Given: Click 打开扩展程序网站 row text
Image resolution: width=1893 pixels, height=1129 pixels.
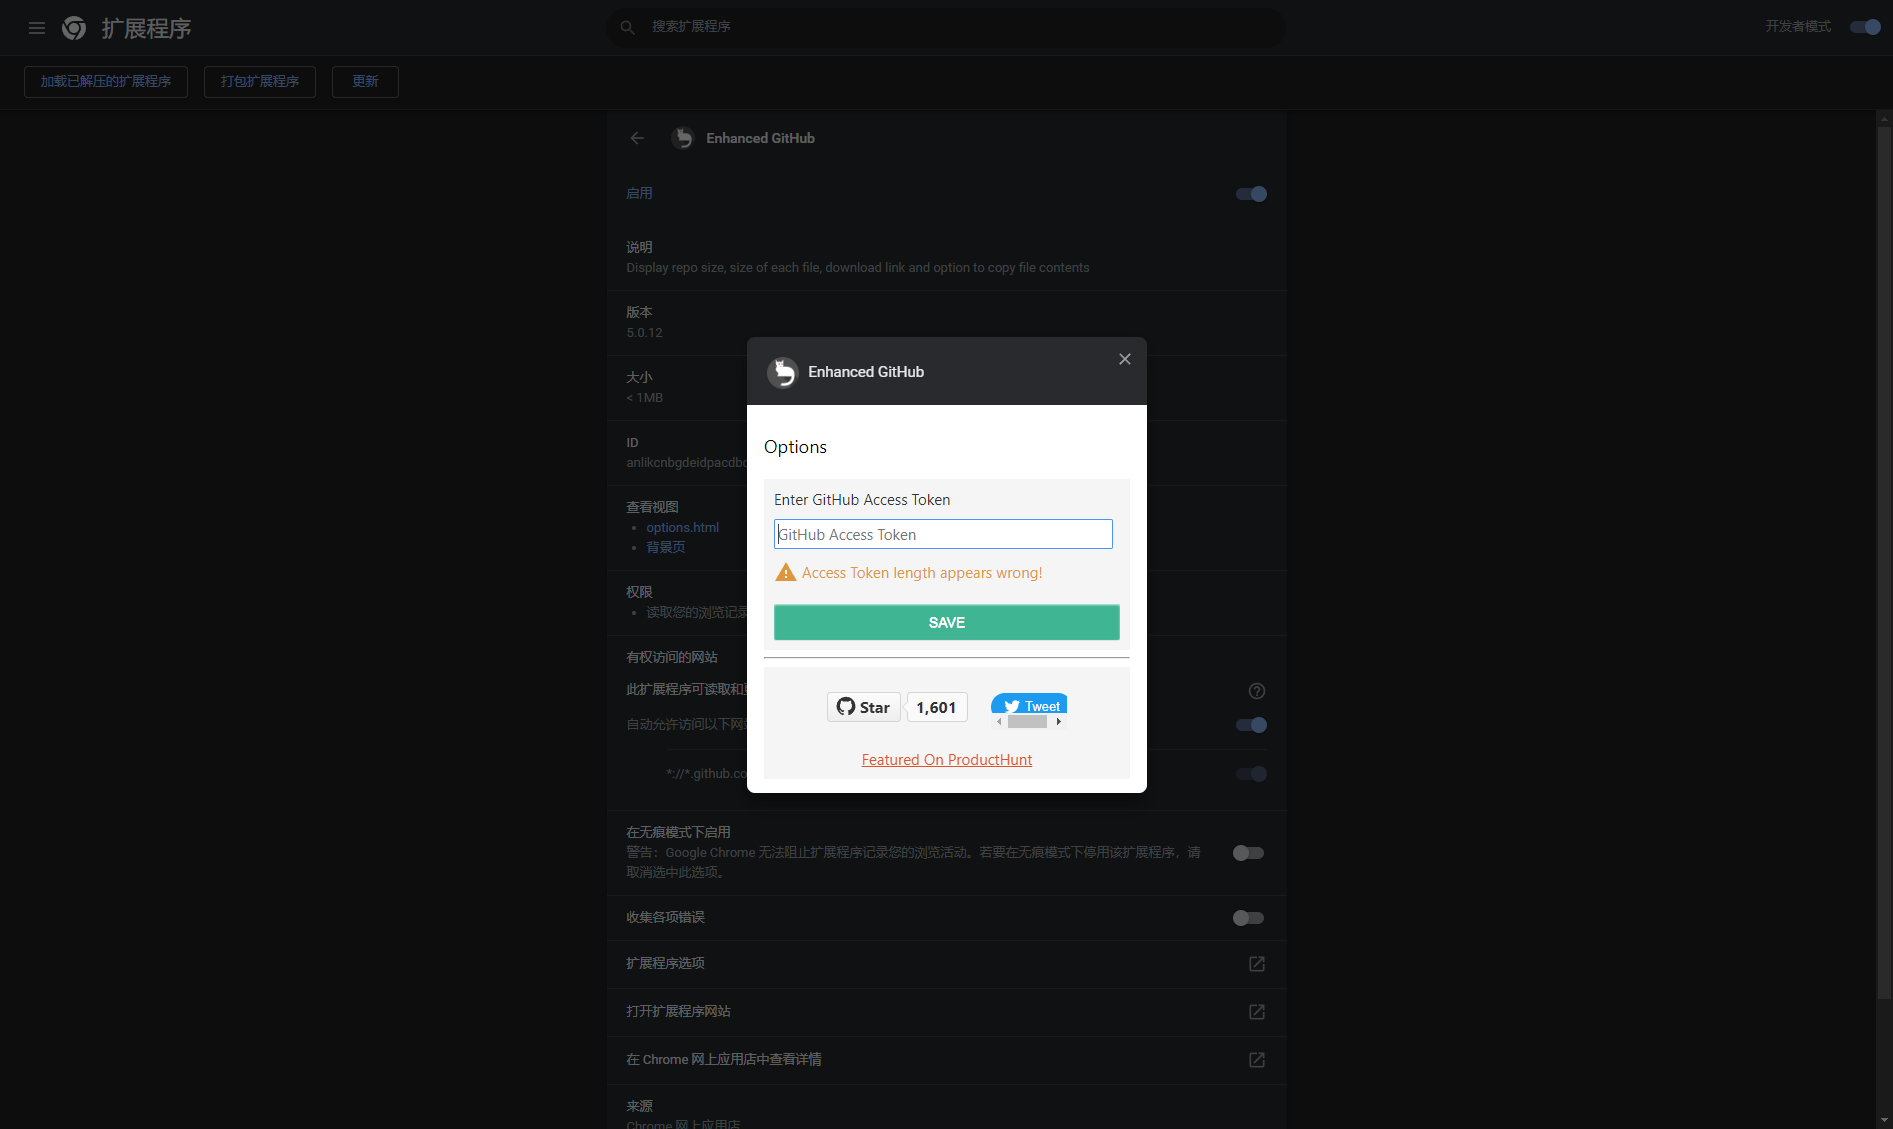Looking at the screenshot, I should (x=678, y=1011).
